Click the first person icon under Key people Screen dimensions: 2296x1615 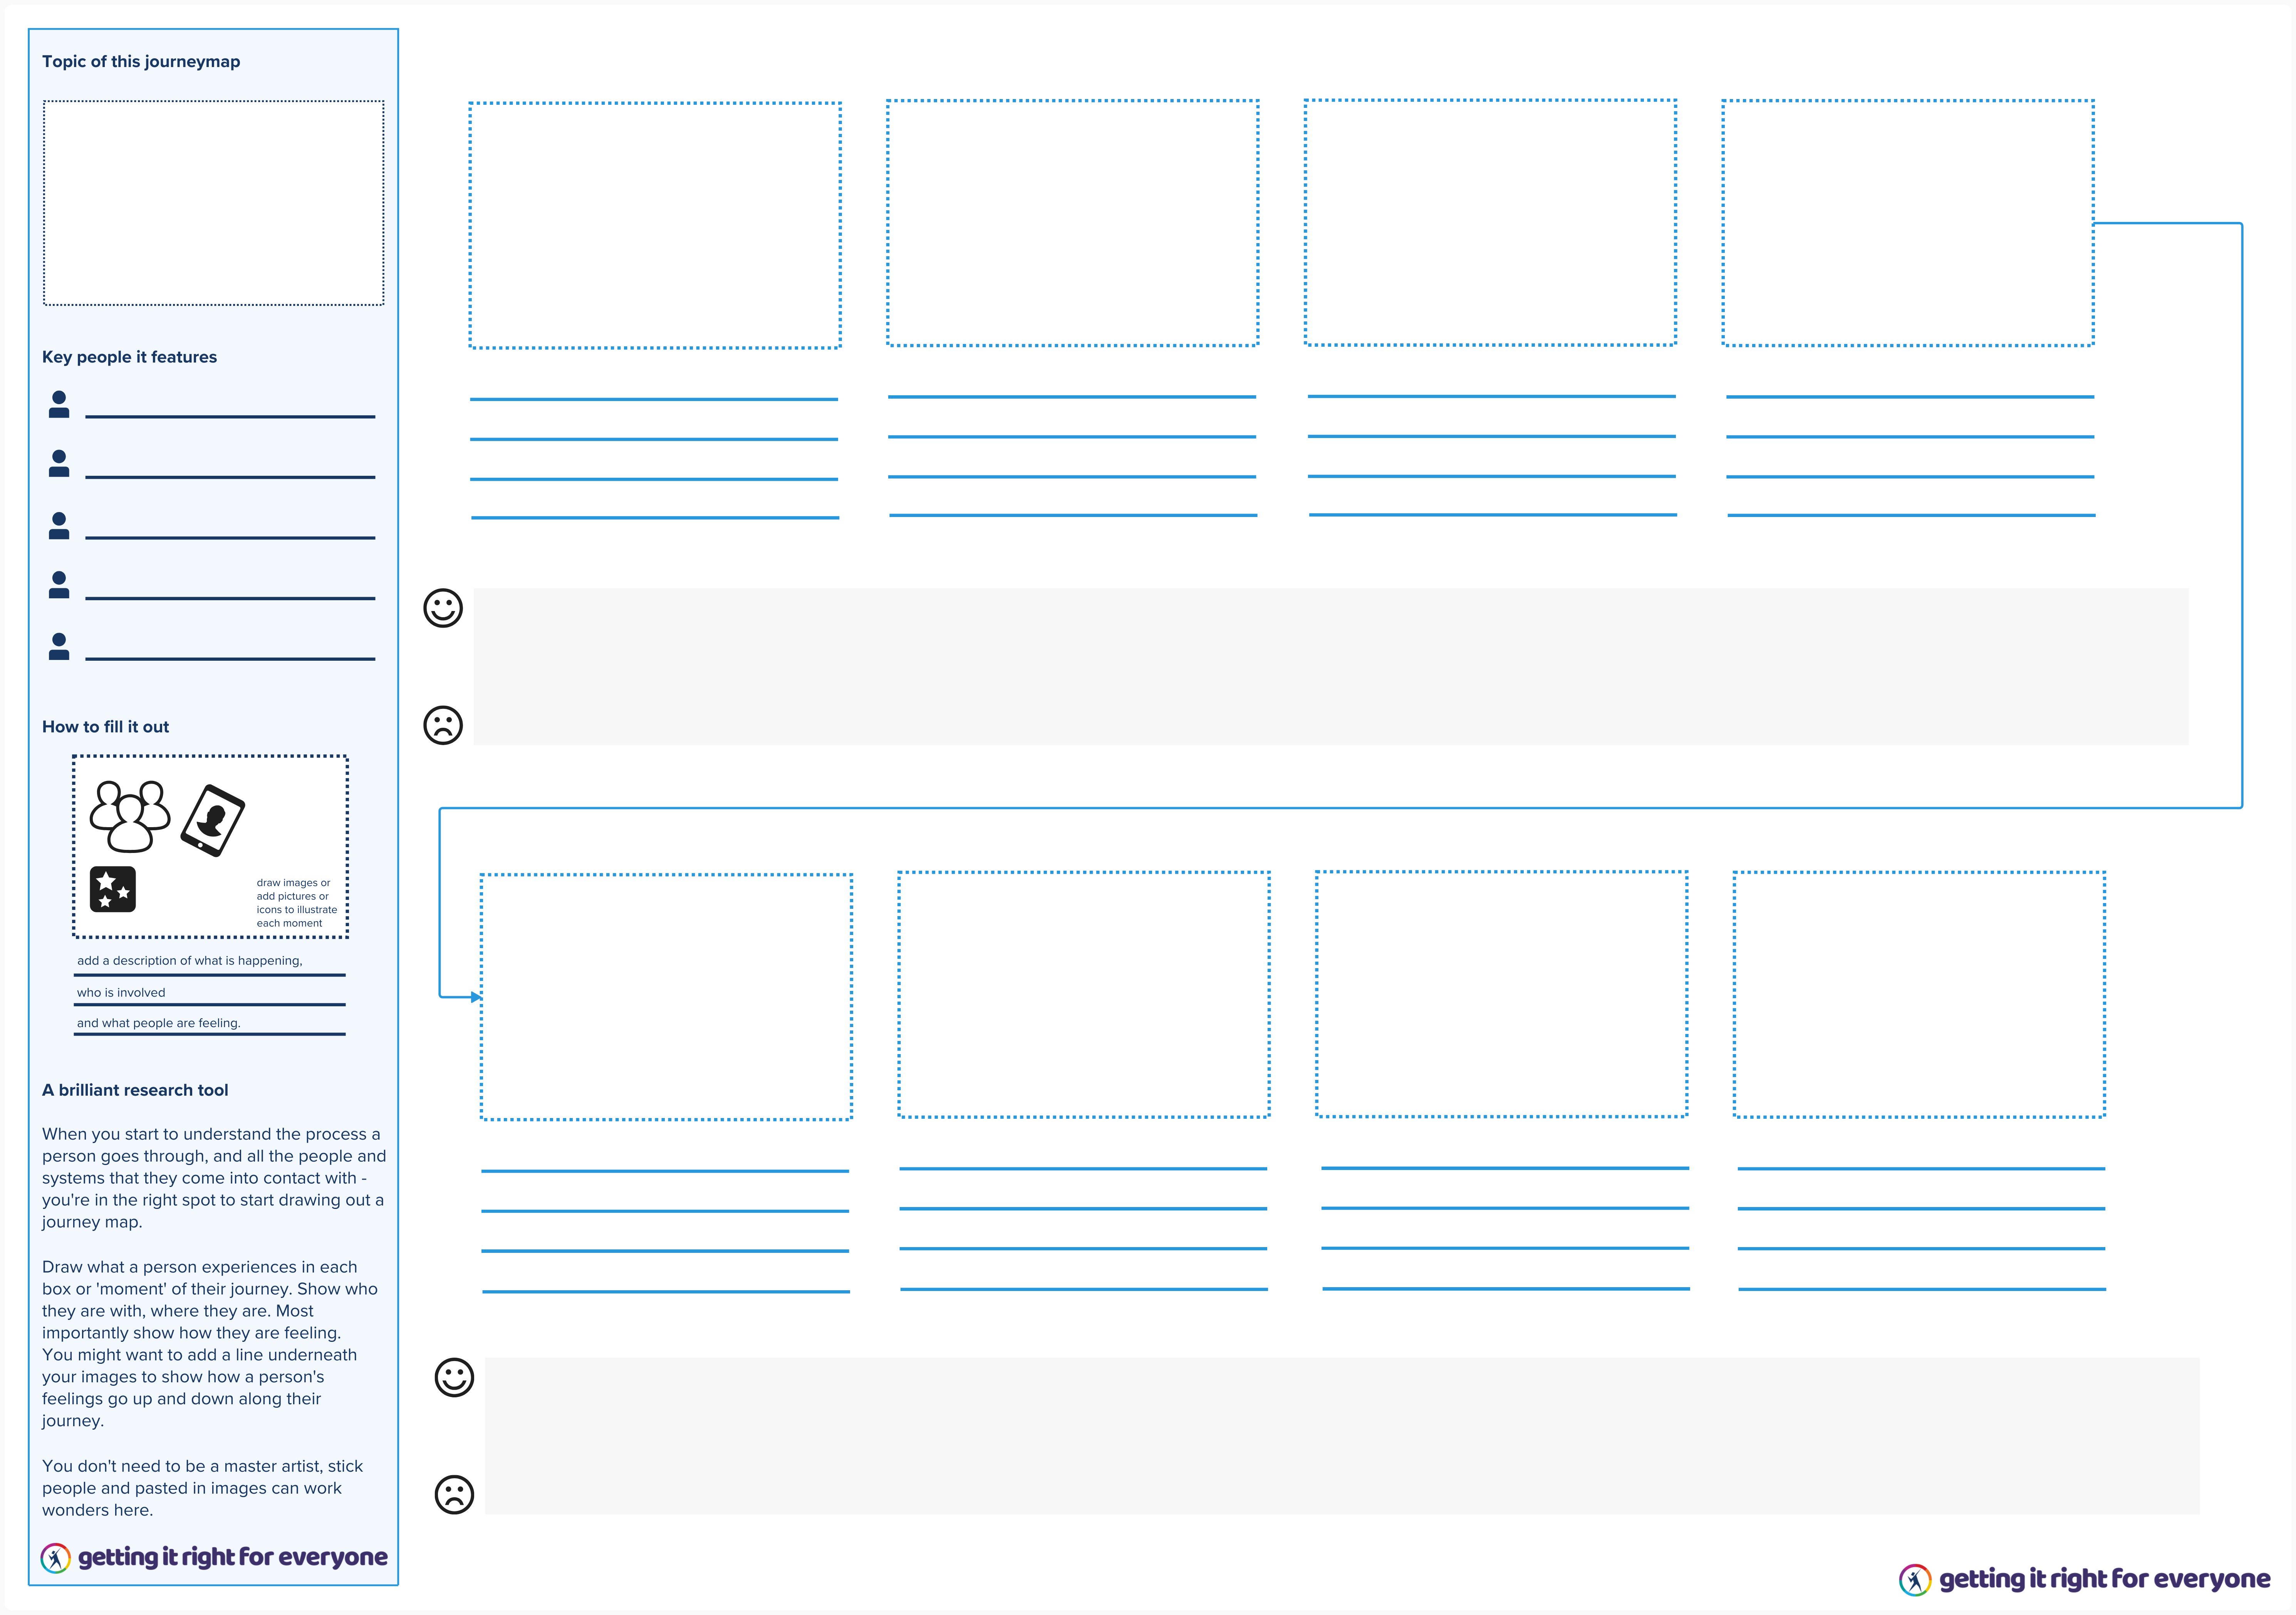[59, 404]
